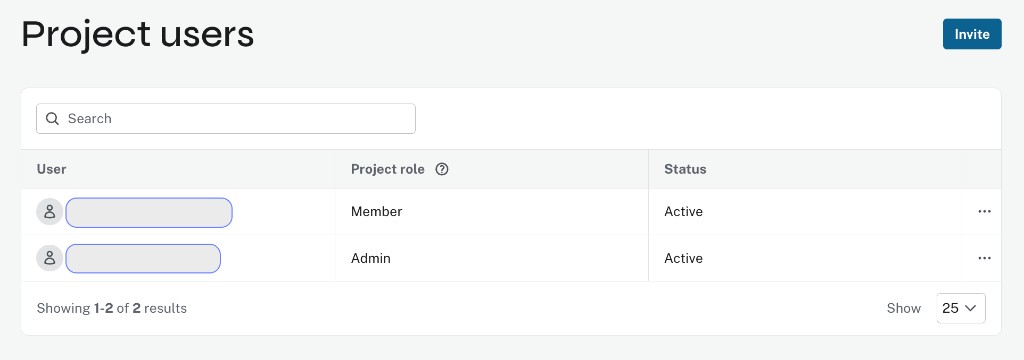This screenshot has height=360, width=1024.
Task: Click the magnifier icon in the search box
Action: (x=53, y=118)
